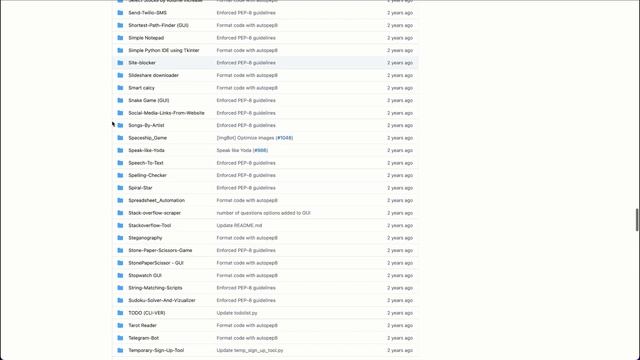
Task: Click folder icon beside Shortest-Path-Finder (GUI)
Action: [120, 25]
